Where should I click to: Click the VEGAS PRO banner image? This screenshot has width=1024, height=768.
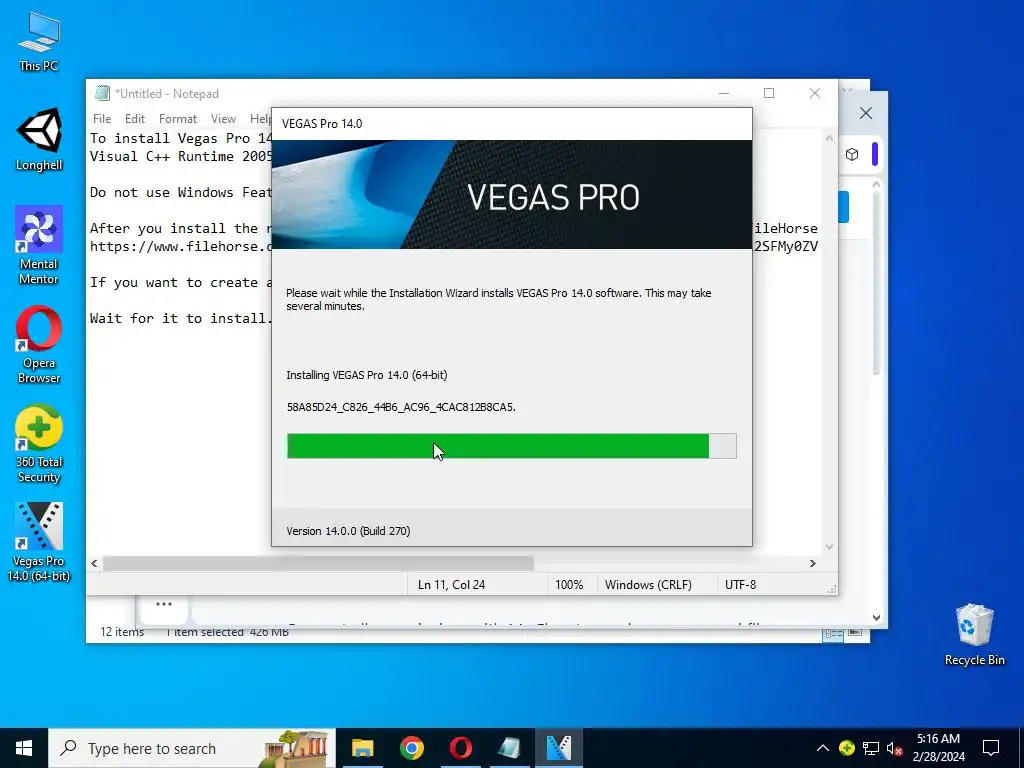(x=511, y=195)
